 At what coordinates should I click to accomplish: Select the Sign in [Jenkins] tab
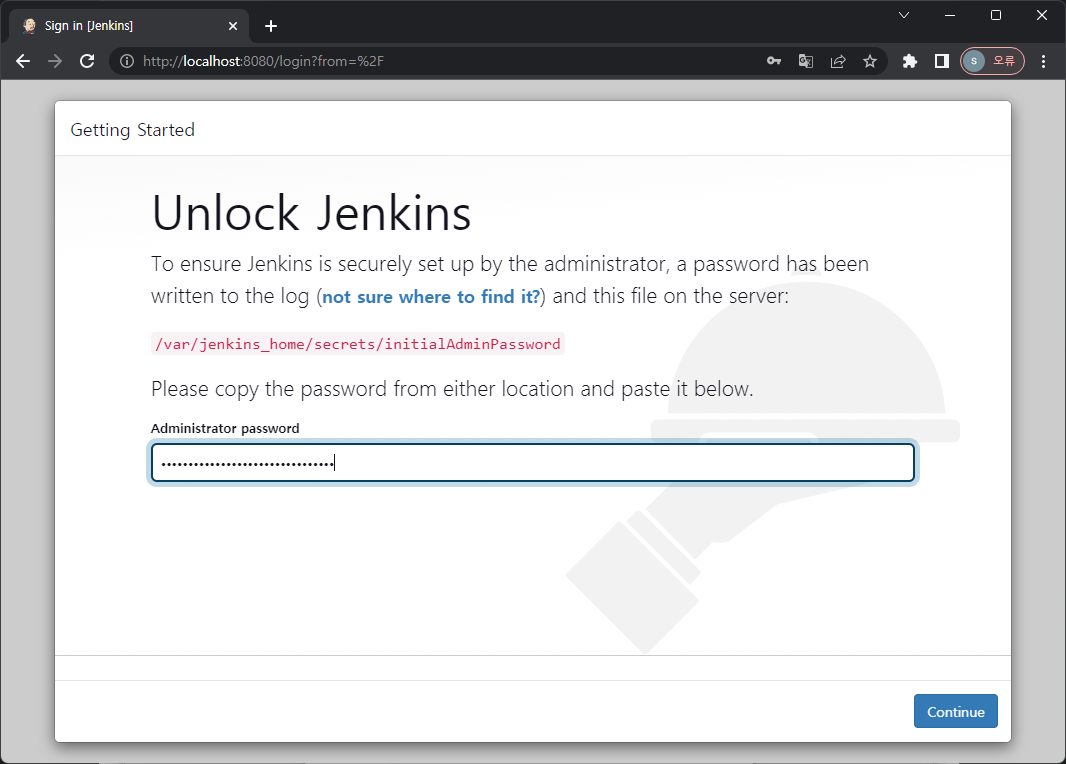click(x=129, y=26)
